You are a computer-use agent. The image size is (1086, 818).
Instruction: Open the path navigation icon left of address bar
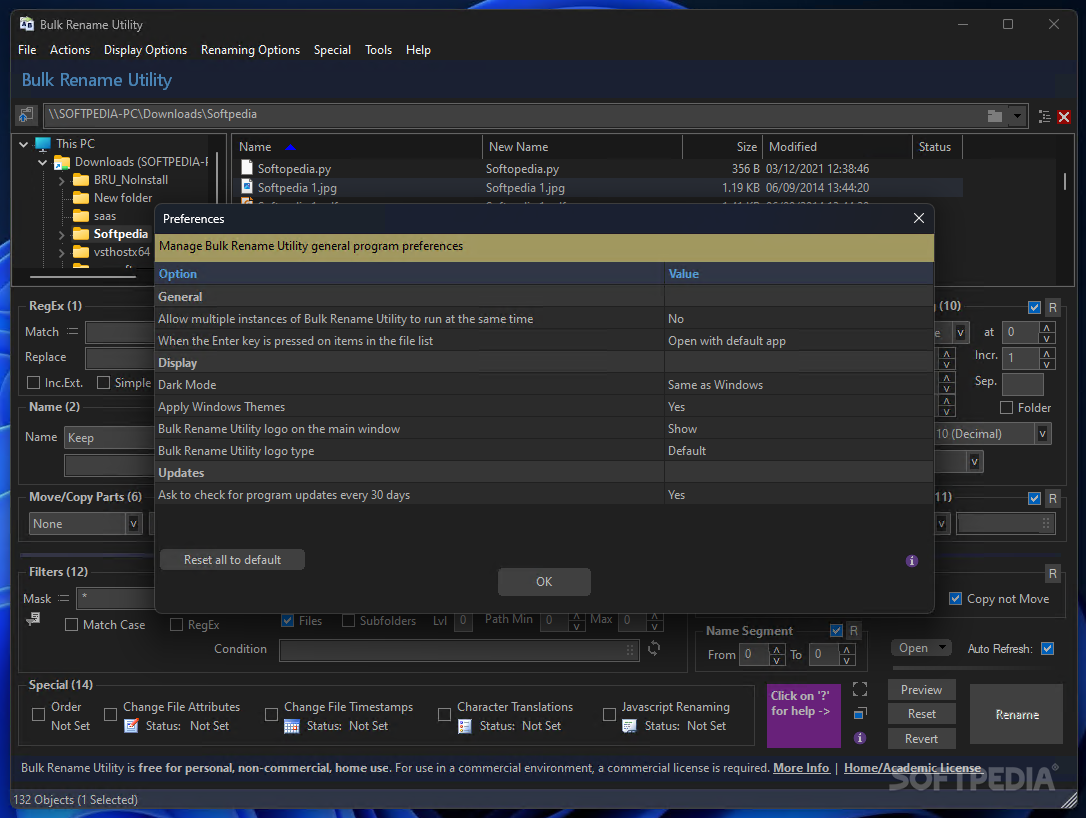point(26,115)
